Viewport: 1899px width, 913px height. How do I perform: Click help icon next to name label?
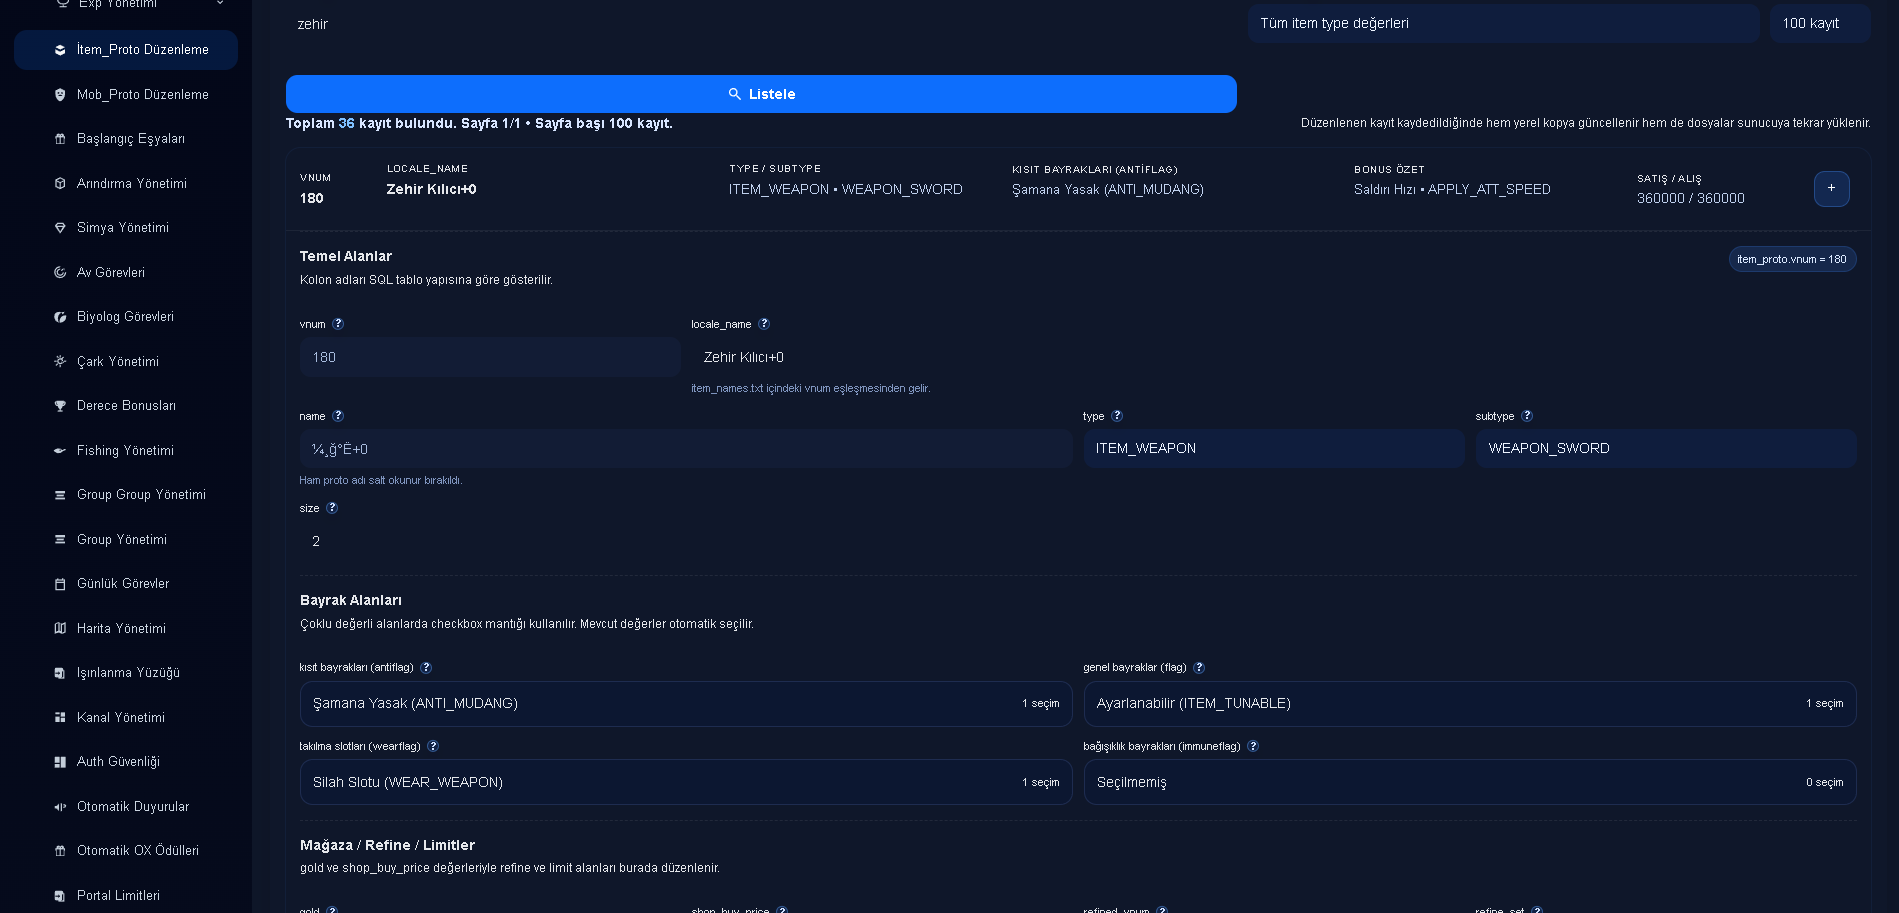tap(338, 416)
